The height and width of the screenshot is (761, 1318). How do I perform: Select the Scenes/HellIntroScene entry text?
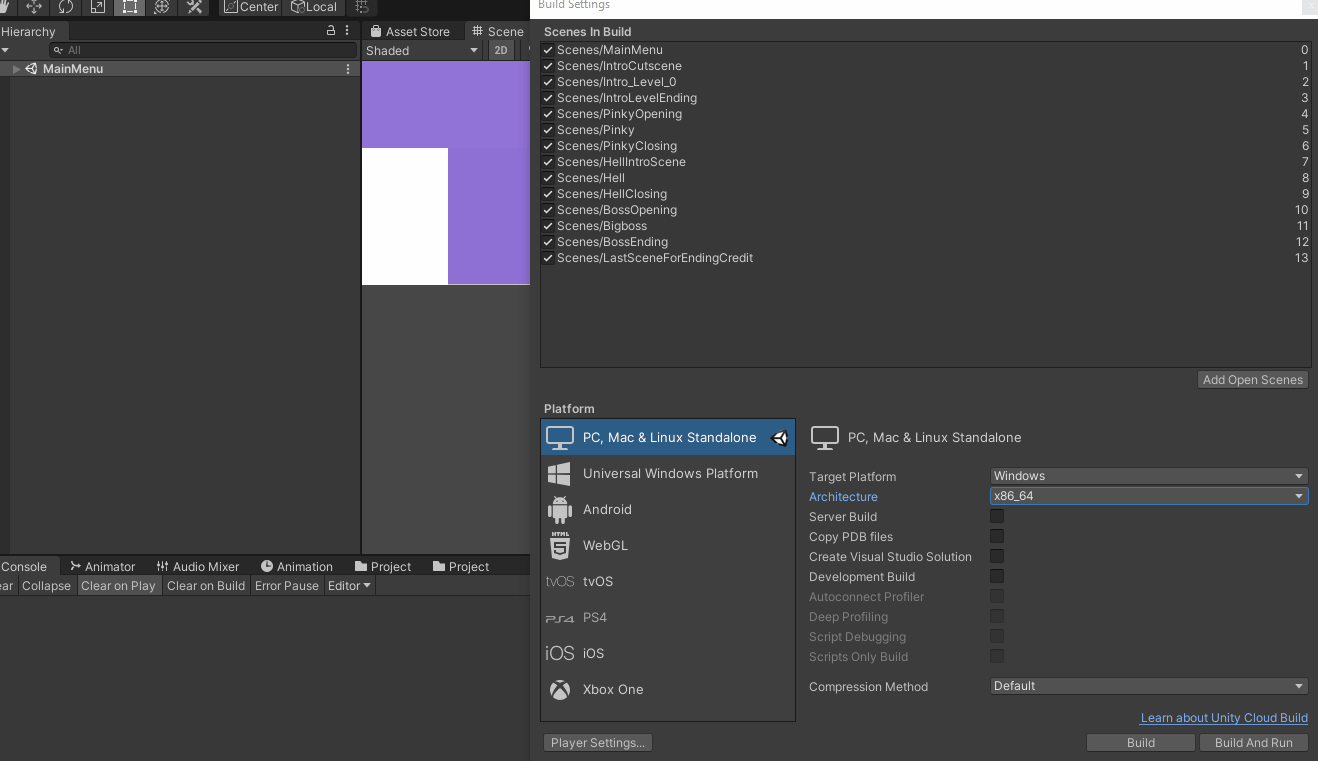click(621, 162)
